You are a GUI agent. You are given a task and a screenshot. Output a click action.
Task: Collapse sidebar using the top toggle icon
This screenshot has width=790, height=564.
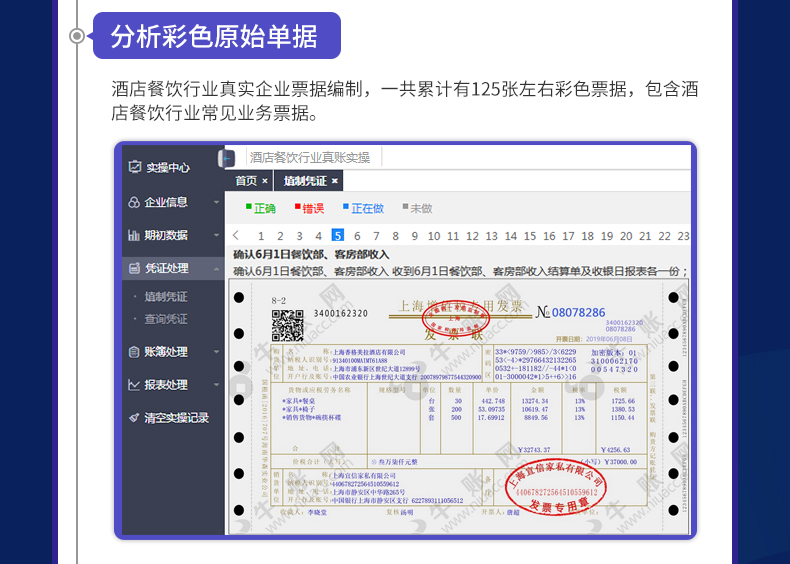click(227, 158)
